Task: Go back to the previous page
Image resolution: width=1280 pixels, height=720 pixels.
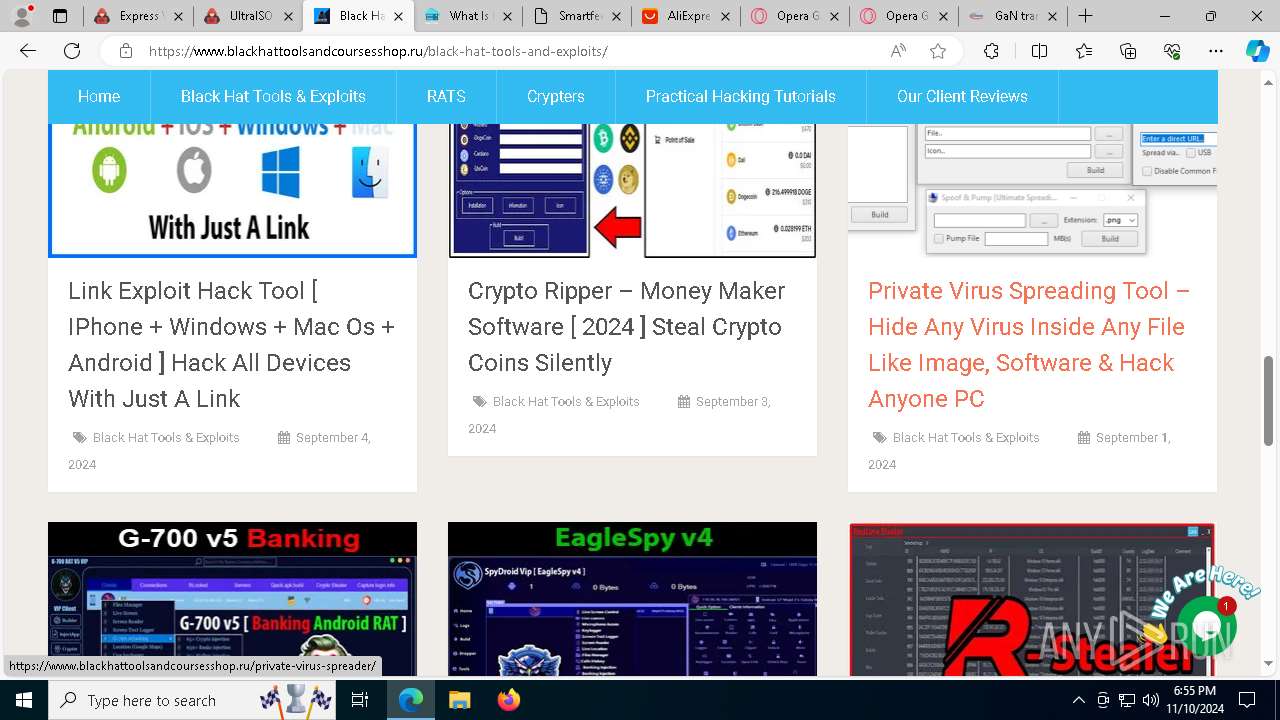Action: point(28,51)
